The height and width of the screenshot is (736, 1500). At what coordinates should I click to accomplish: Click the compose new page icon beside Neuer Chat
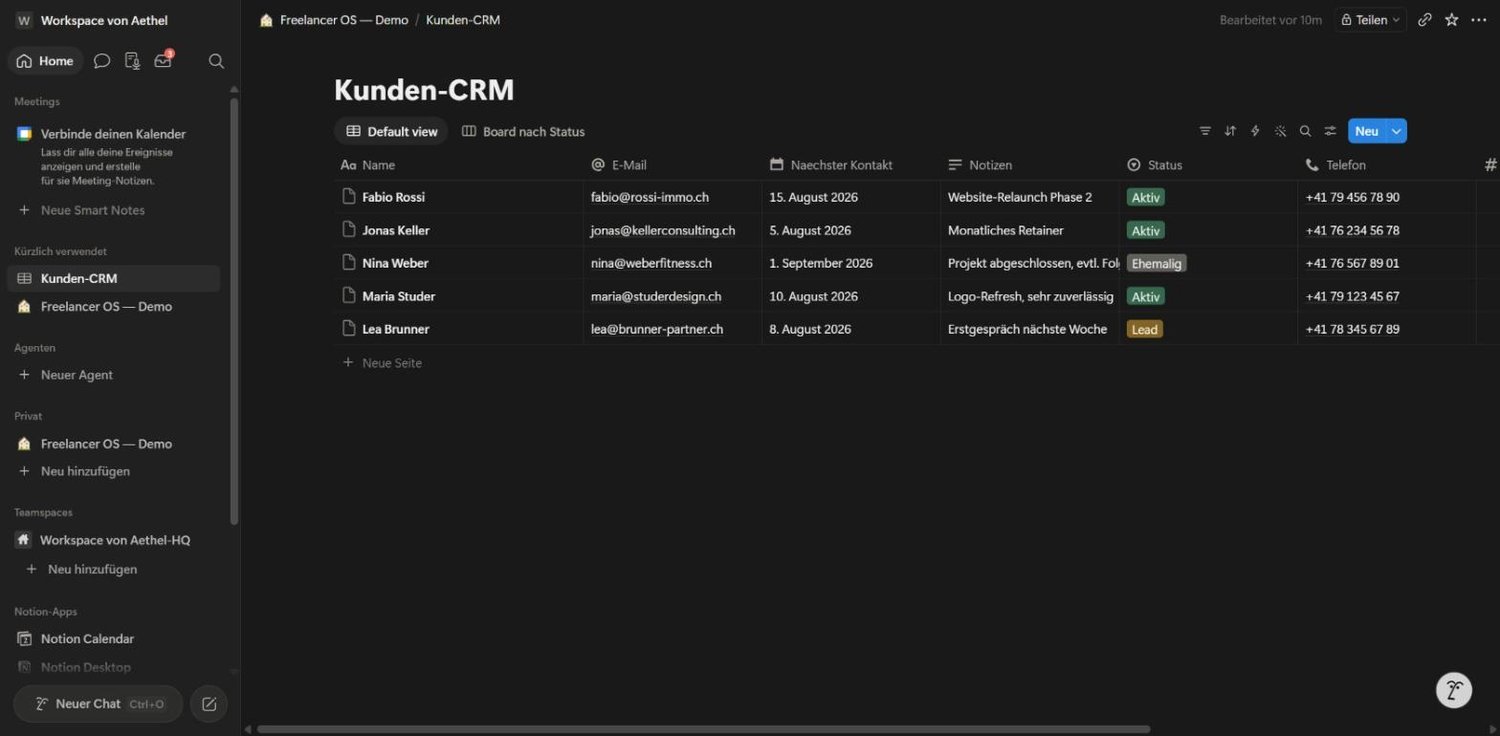pyautogui.click(x=209, y=704)
